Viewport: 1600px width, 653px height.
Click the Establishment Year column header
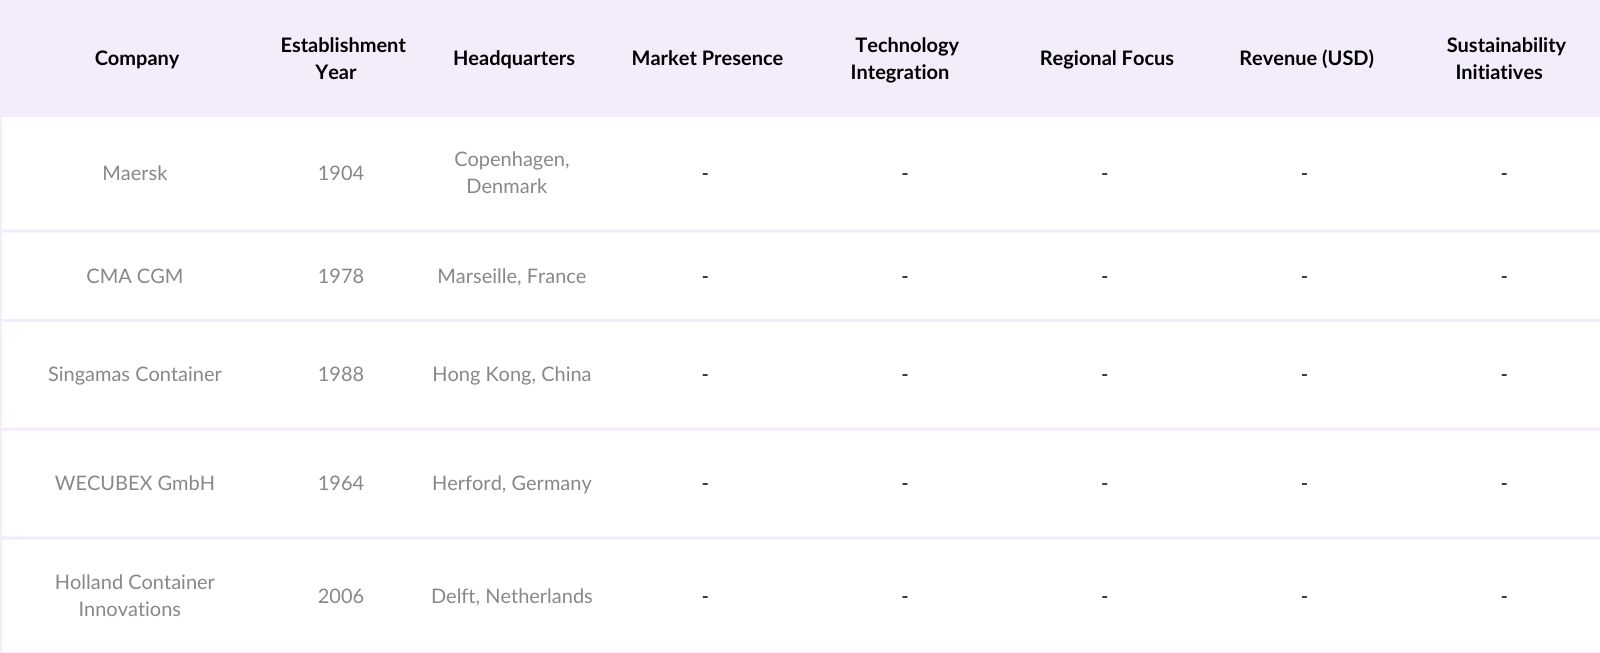342,58
